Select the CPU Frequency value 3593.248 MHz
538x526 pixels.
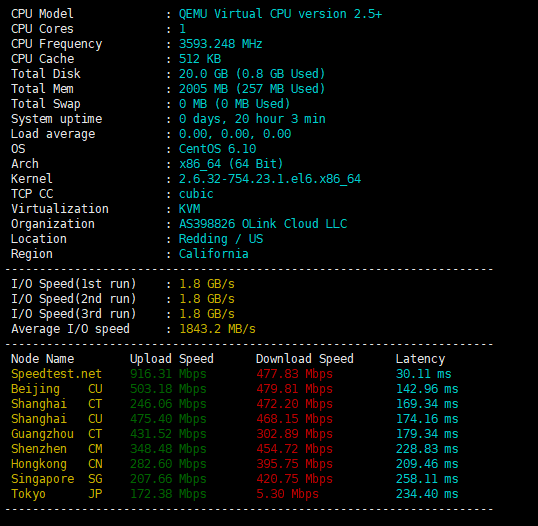(x=221, y=44)
